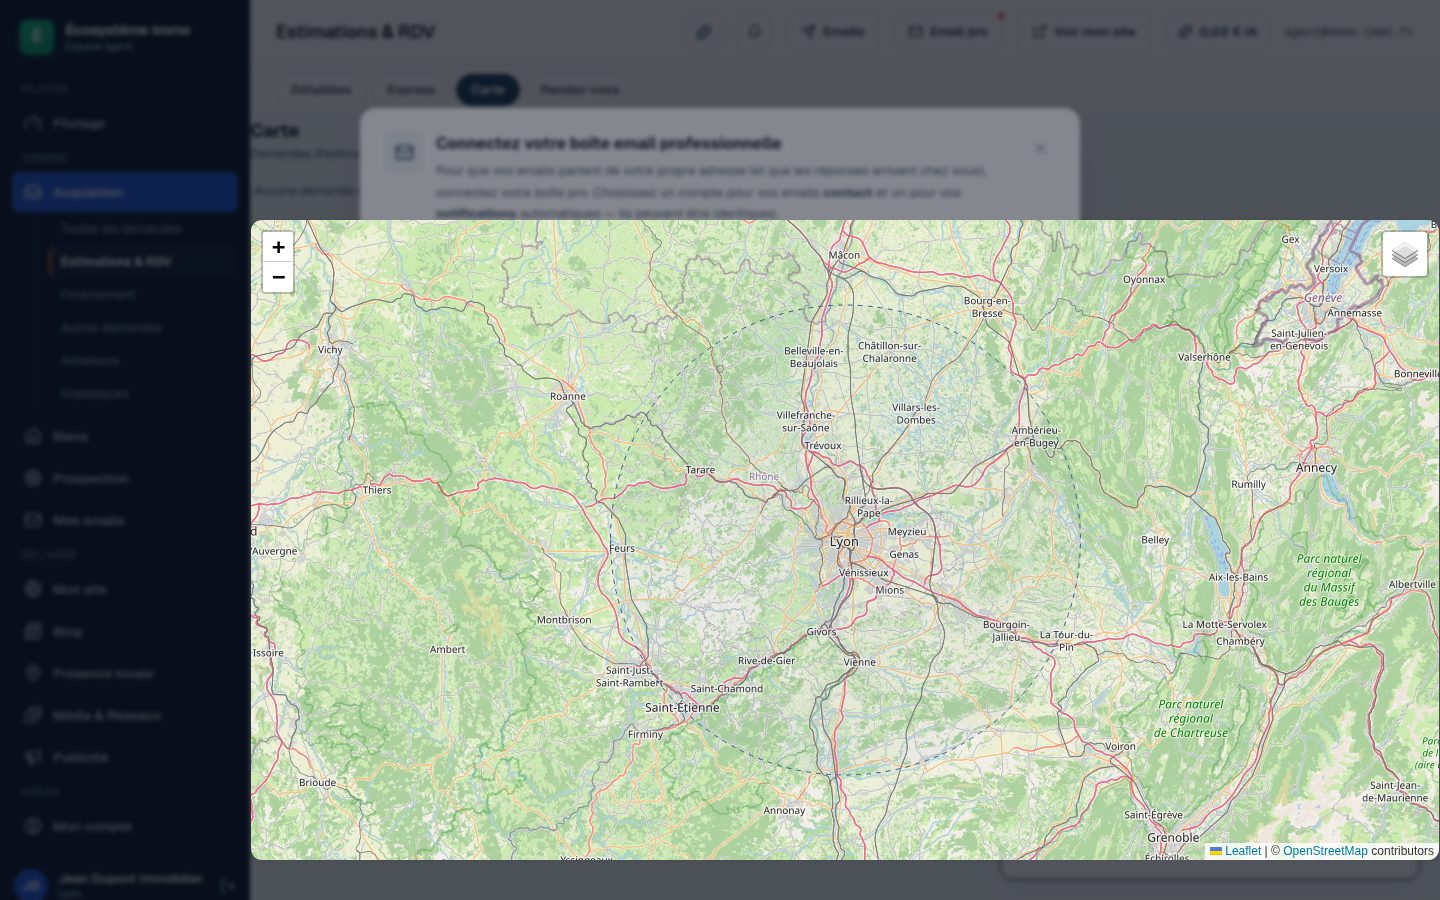
Task: Click the Voir mon site button
Action: click(1084, 32)
